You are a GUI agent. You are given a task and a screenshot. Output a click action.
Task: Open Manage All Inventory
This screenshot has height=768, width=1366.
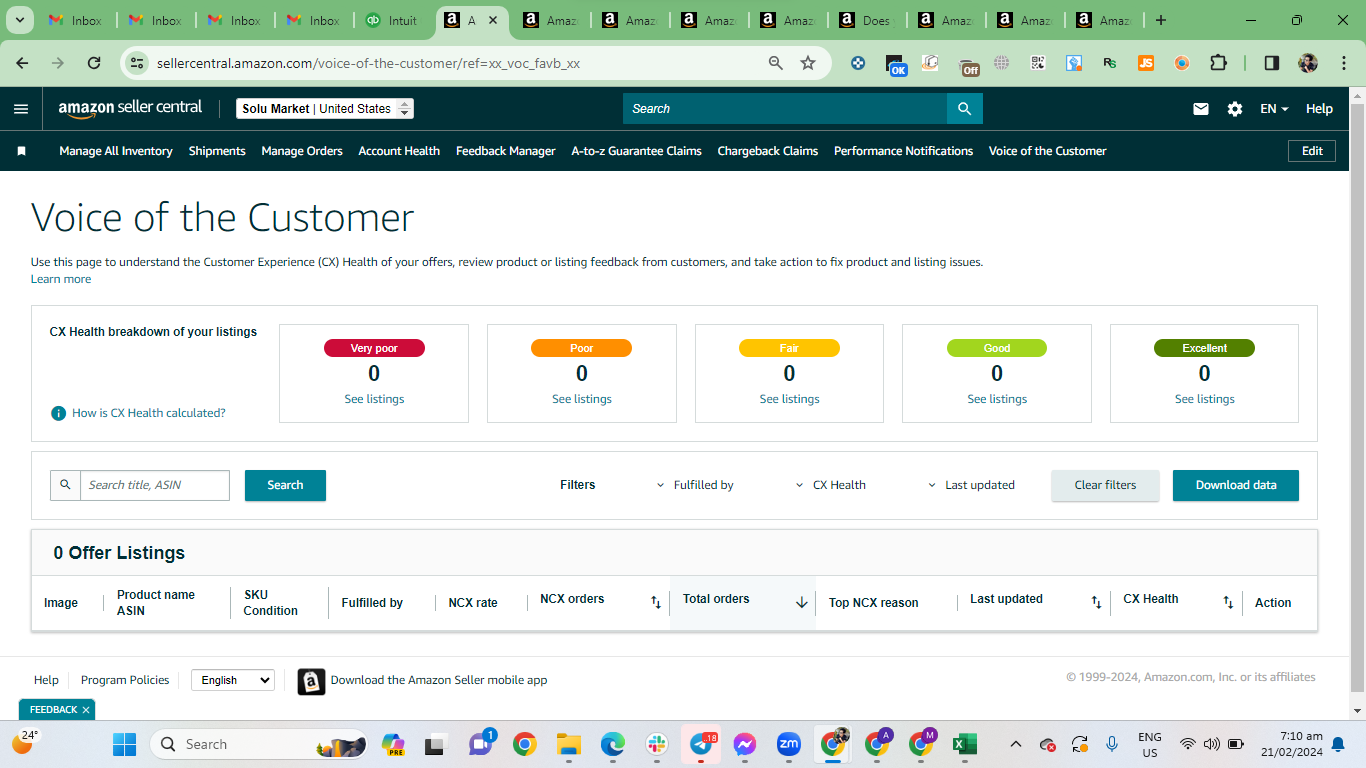[116, 151]
